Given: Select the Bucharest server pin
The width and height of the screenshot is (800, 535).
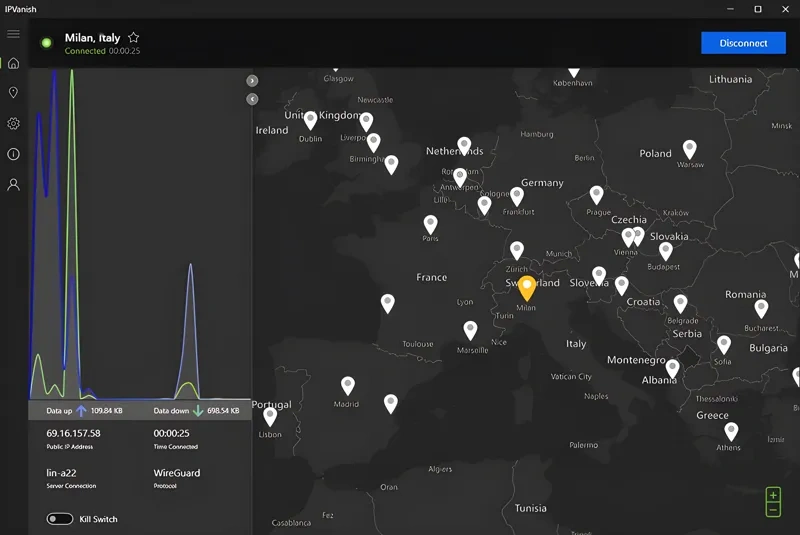Looking at the screenshot, I should coord(761,309).
